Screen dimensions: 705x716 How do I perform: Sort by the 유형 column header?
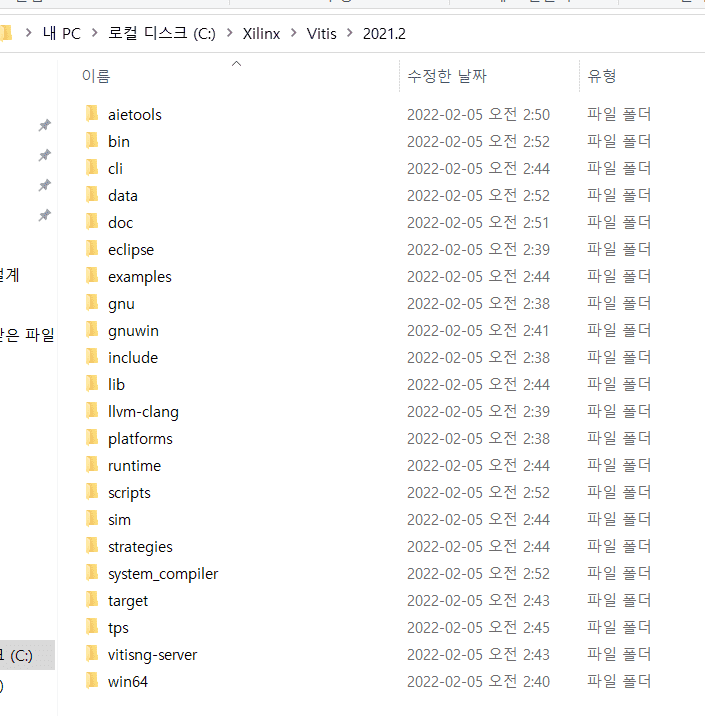point(602,76)
